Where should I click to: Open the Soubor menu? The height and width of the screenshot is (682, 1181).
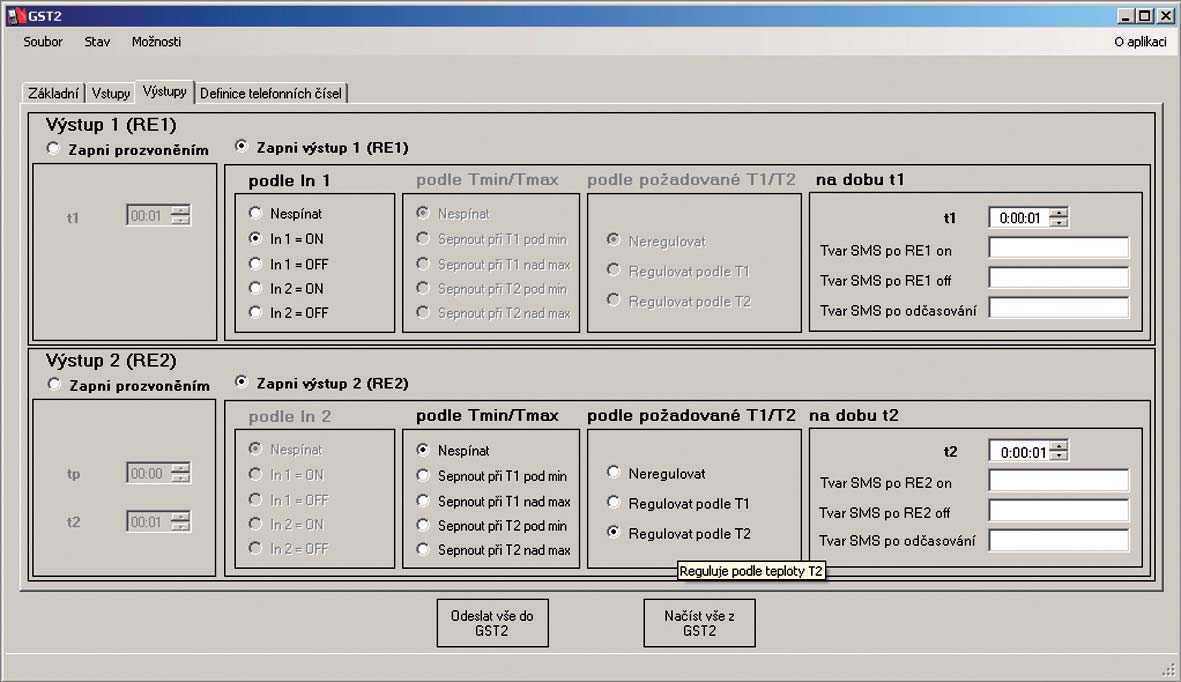pyautogui.click(x=43, y=41)
